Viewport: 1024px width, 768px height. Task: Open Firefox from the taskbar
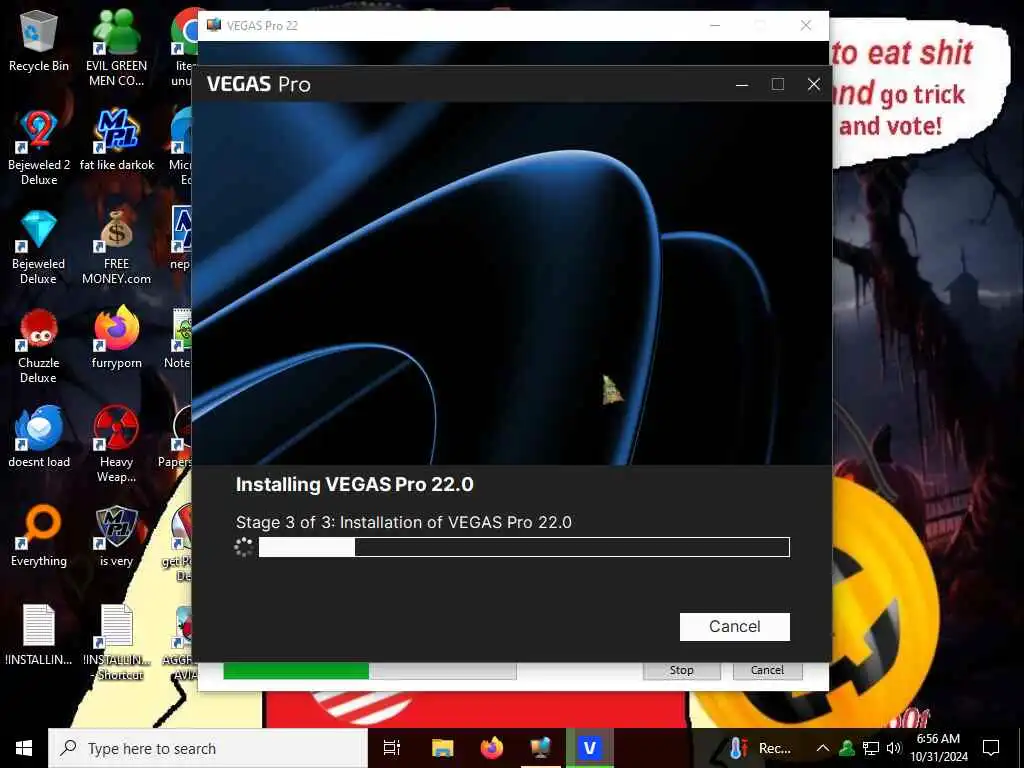[492, 748]
